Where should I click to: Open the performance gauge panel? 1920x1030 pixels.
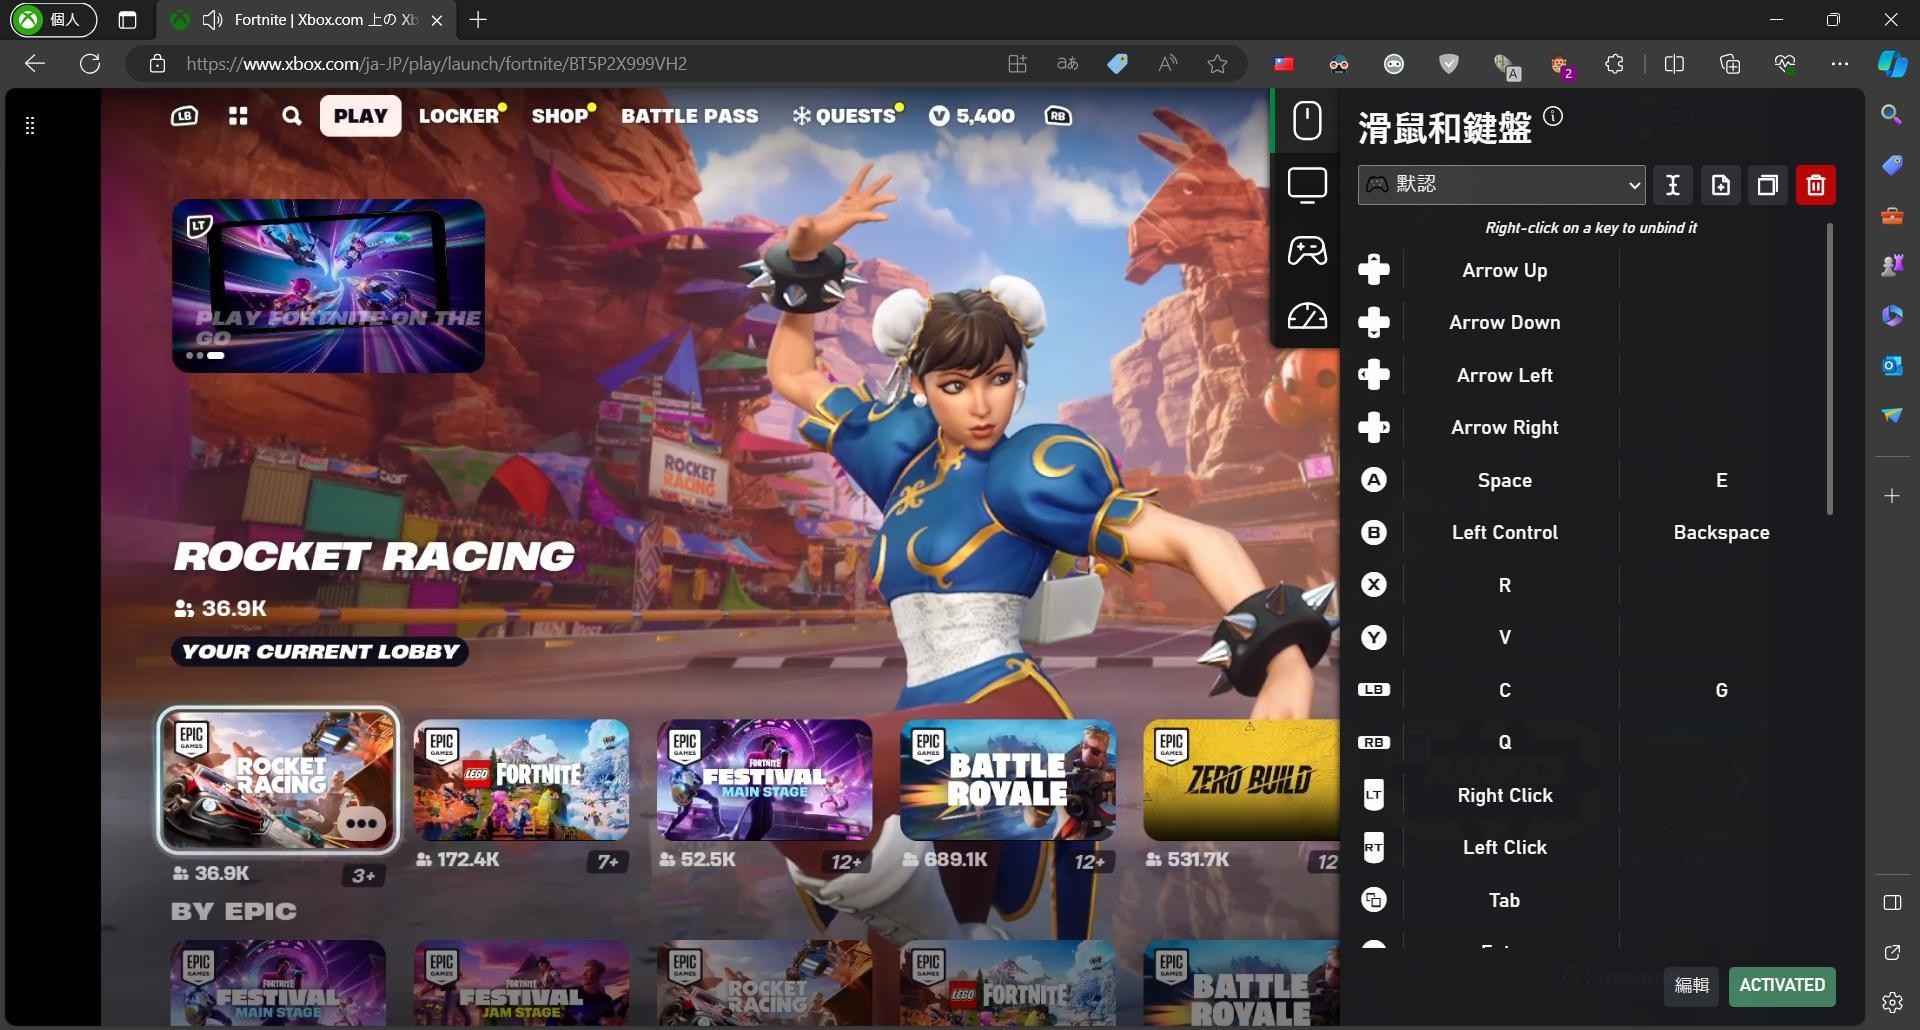1306,316
